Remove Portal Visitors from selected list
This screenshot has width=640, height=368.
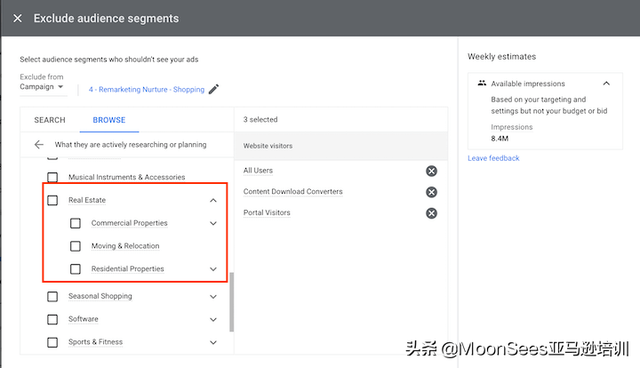point(431,213)
